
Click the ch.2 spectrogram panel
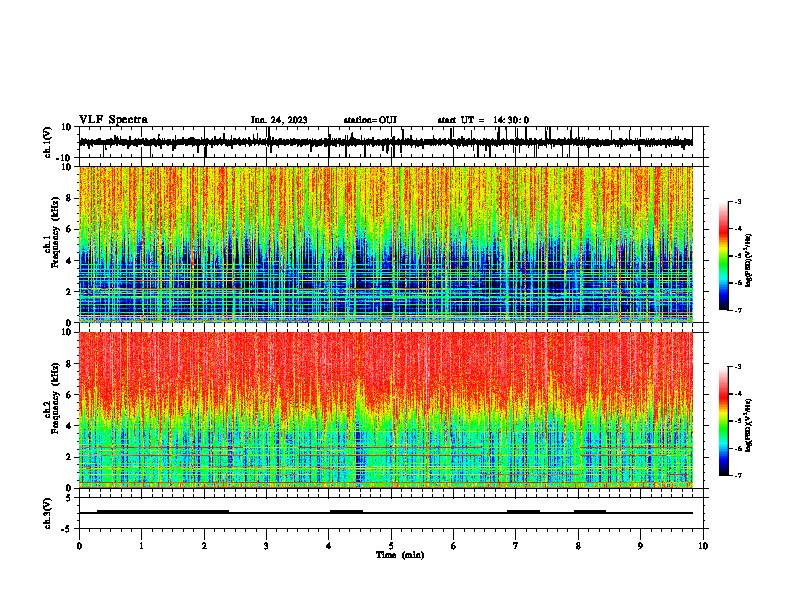click(x=385, y=410)
